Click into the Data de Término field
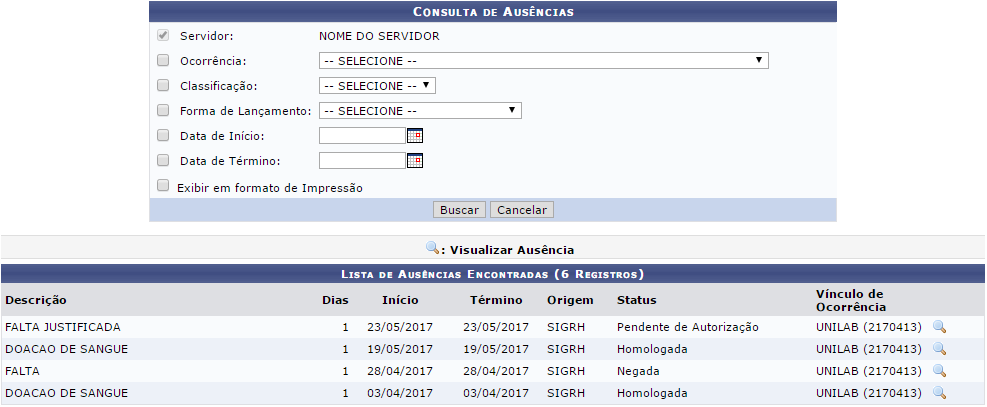987x407 pixels. pos(362,161)
